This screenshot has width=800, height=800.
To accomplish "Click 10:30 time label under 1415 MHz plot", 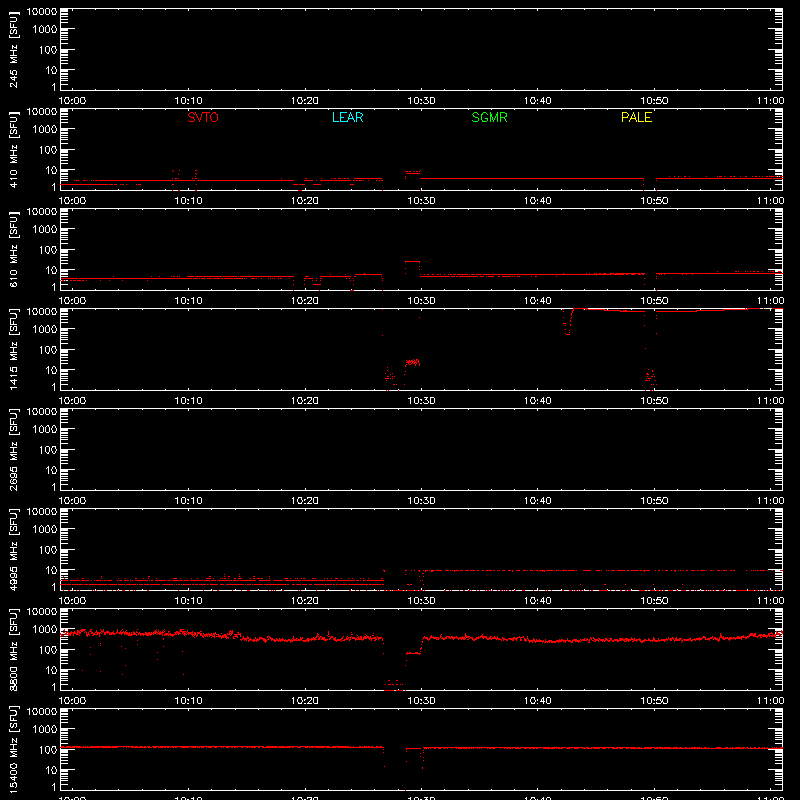I will (x=421, y=401).
